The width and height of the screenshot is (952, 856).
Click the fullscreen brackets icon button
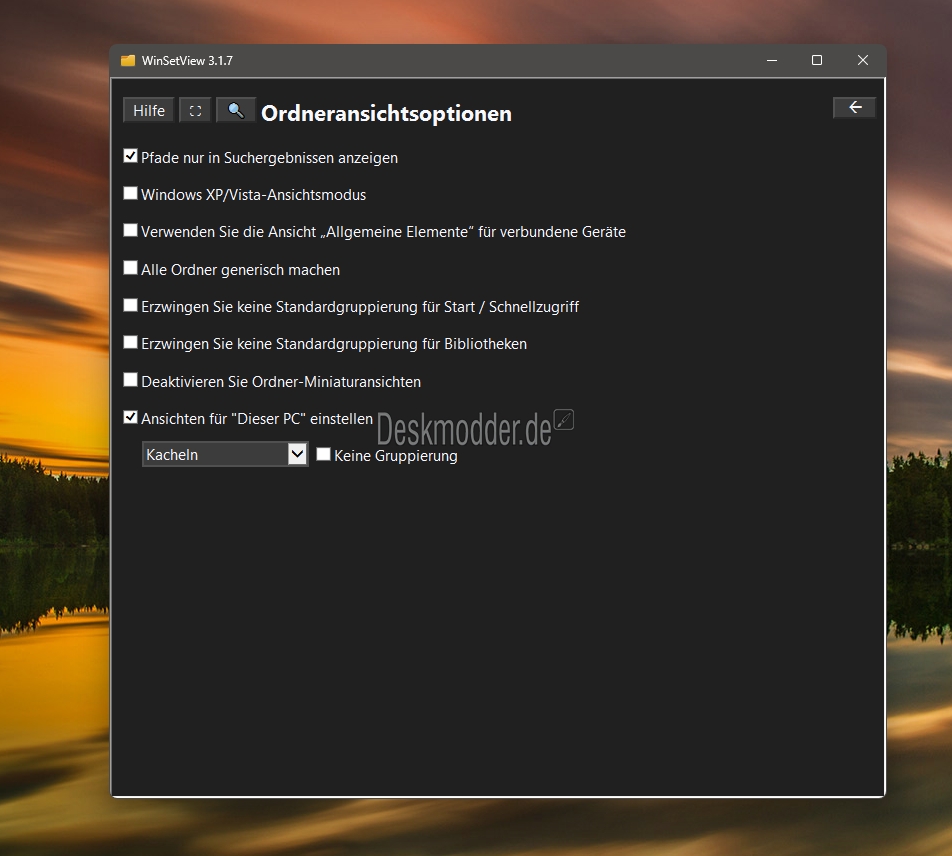195,110
